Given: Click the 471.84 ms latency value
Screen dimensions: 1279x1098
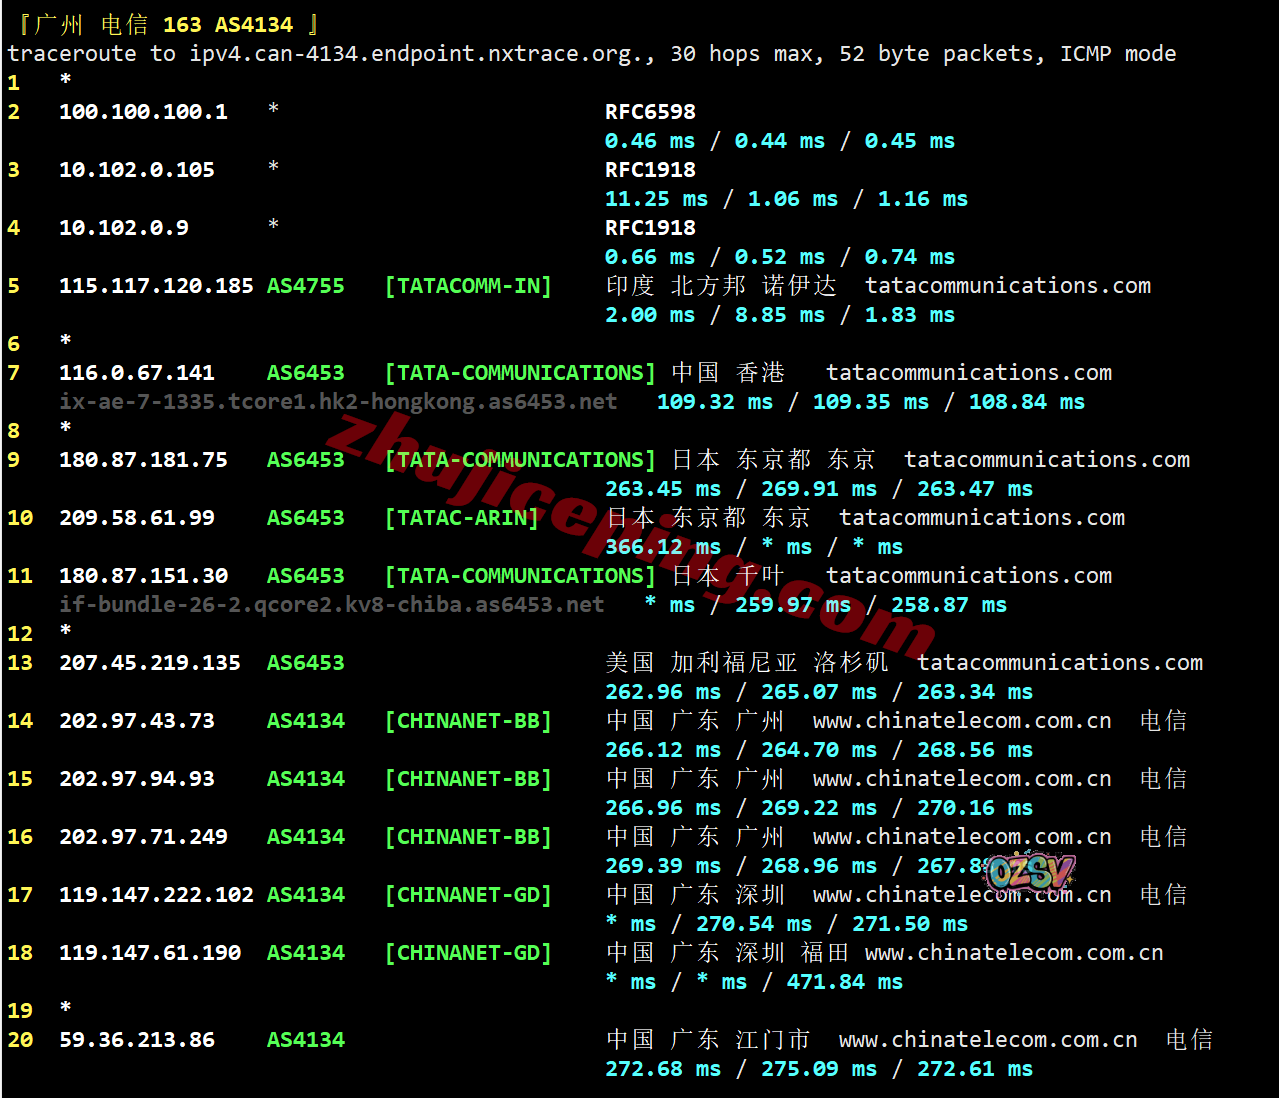Looking at the screenshot, I should 844,982.
